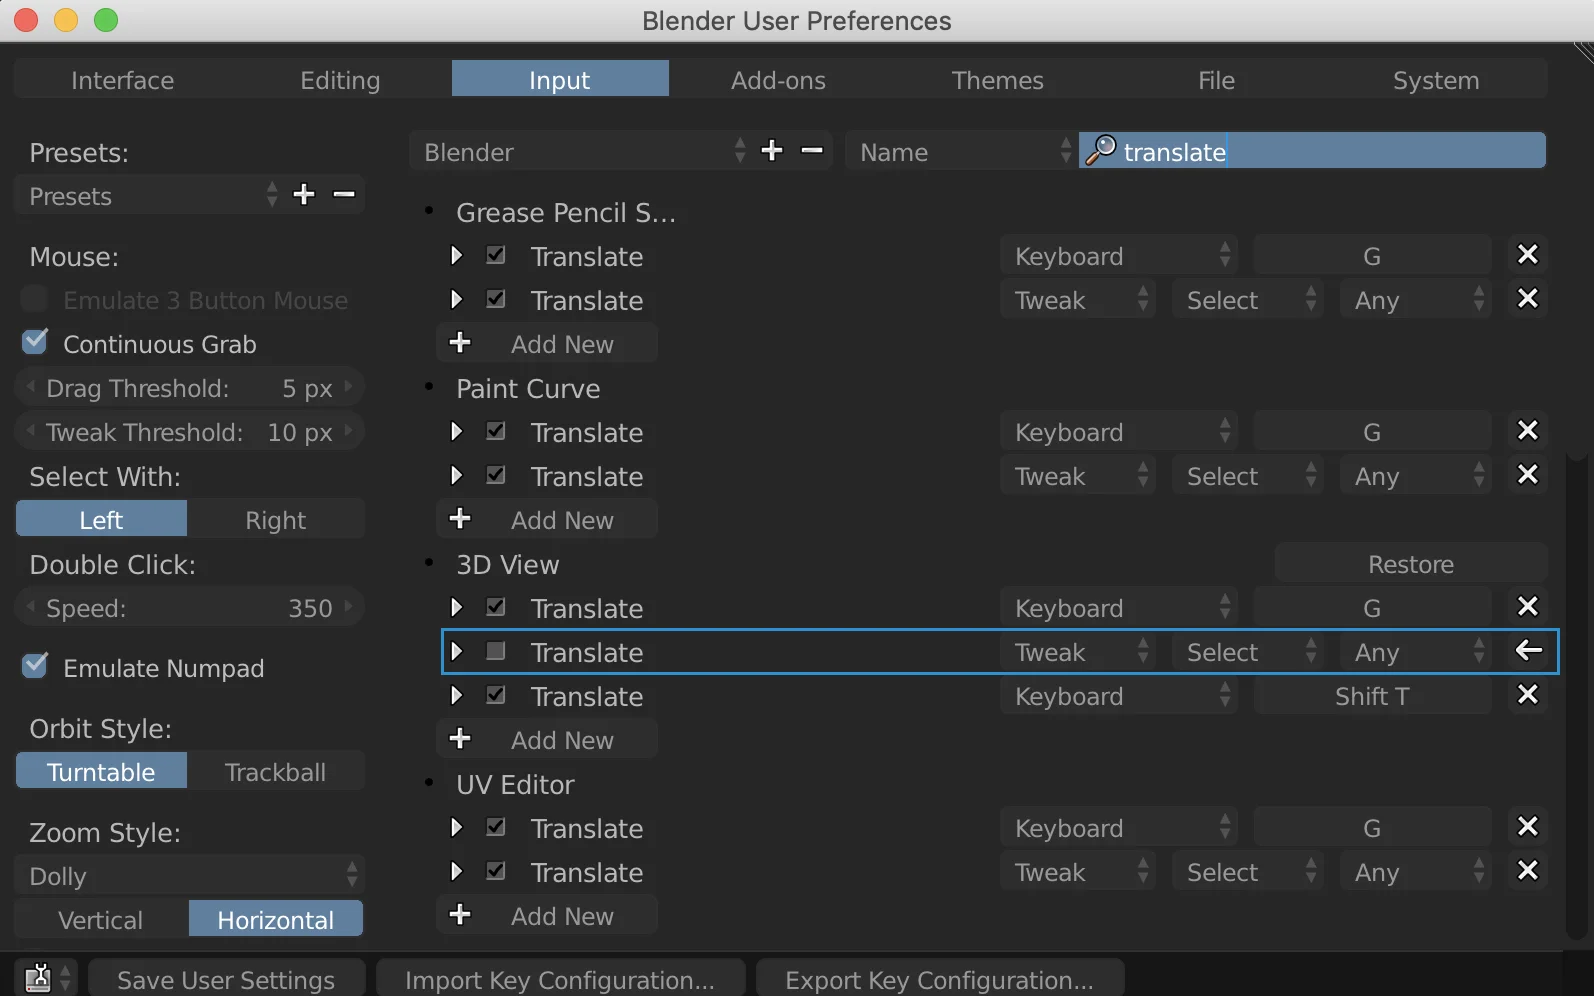Remove UV Editor Translate item bound to G
The height and width of the screenshot is (996, 1594).
1528,827
